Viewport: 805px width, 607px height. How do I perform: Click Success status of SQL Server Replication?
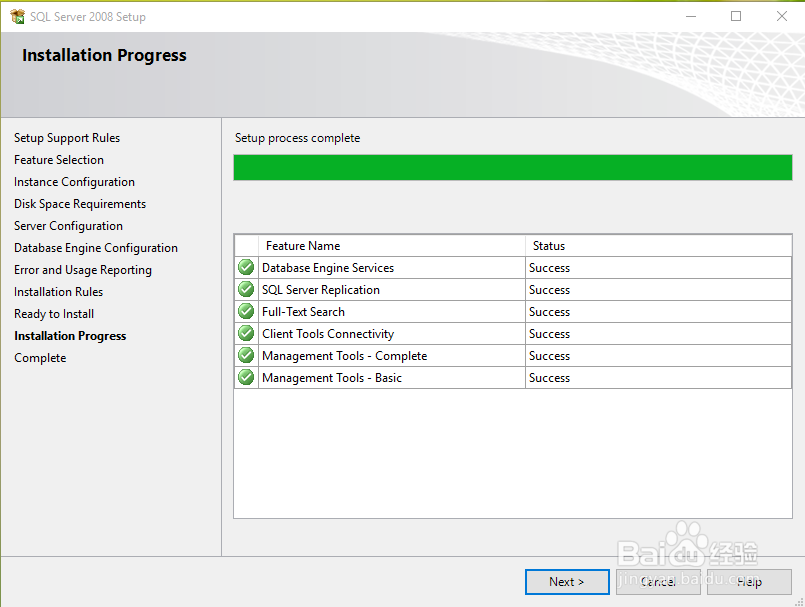pyautogui.click(x=549, y=290)
